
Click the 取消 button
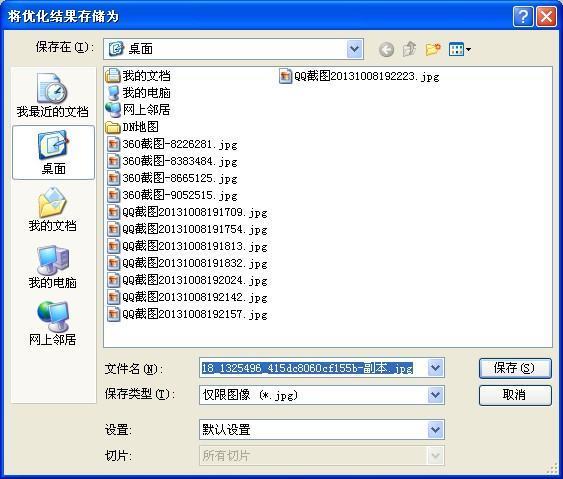(515, 395)
